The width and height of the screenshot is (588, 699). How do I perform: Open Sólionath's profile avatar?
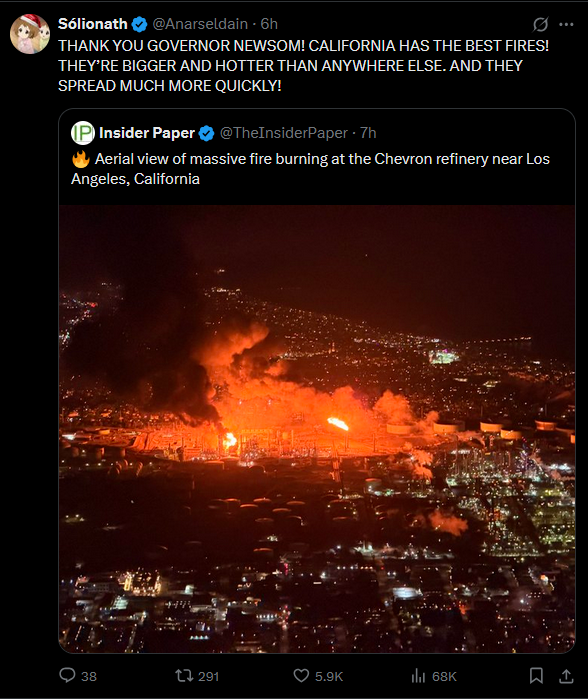point(30,34)
